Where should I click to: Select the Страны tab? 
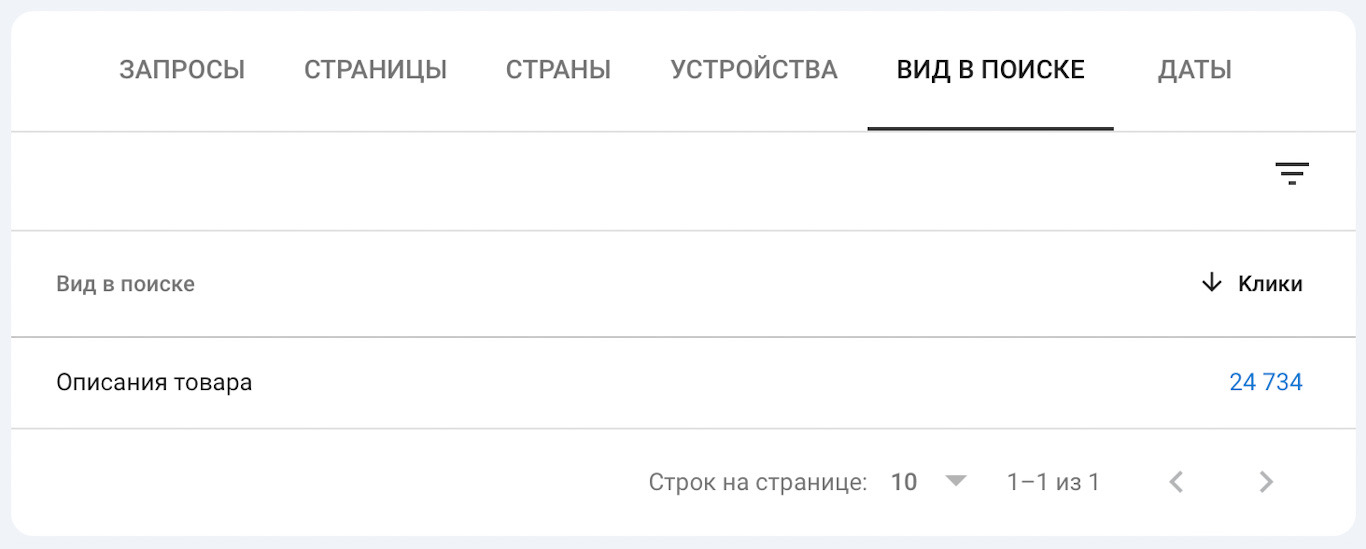click(558, 70)
